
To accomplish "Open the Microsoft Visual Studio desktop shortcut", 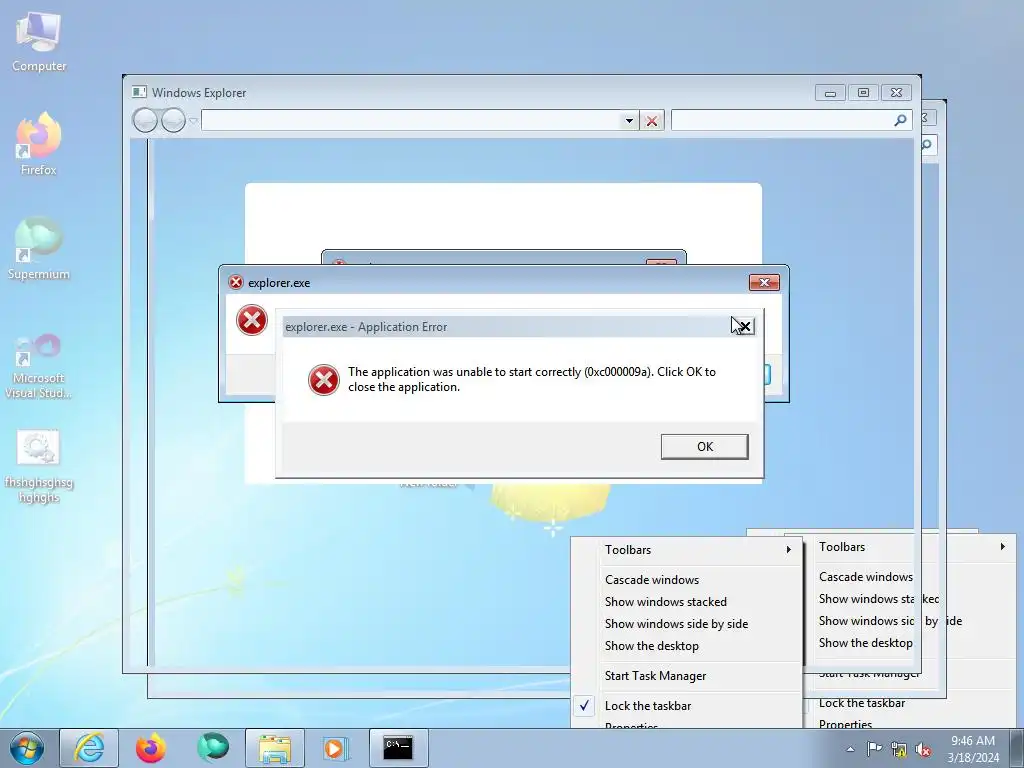I will point(39,366).
